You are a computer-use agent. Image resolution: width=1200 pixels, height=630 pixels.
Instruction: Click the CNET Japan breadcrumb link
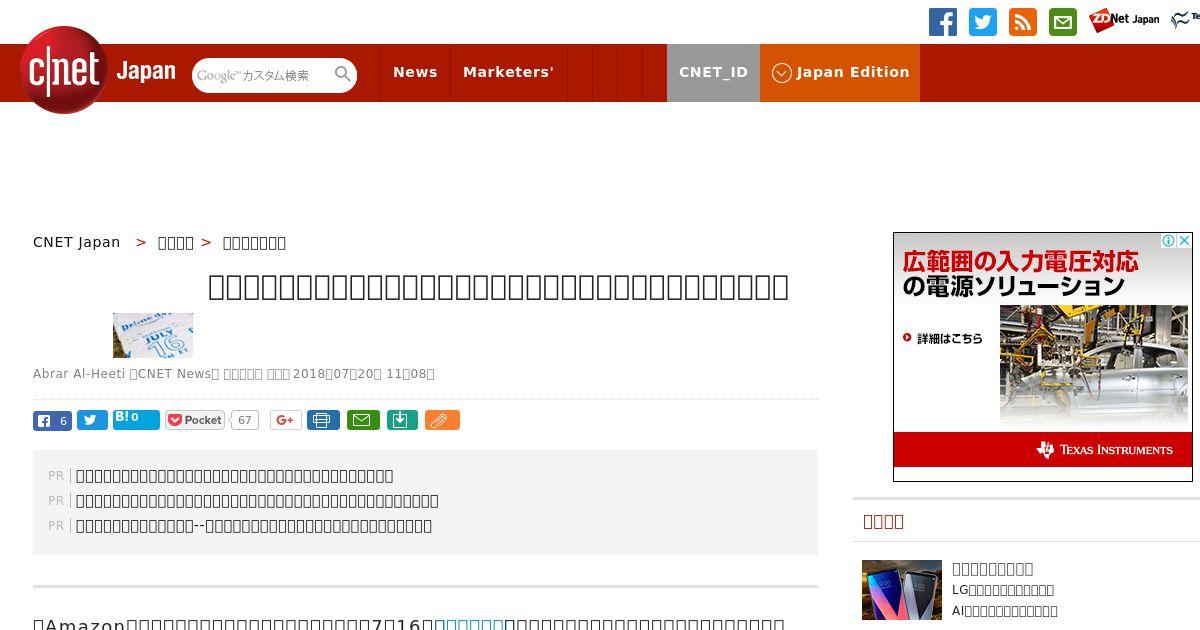tap(76, 242)
